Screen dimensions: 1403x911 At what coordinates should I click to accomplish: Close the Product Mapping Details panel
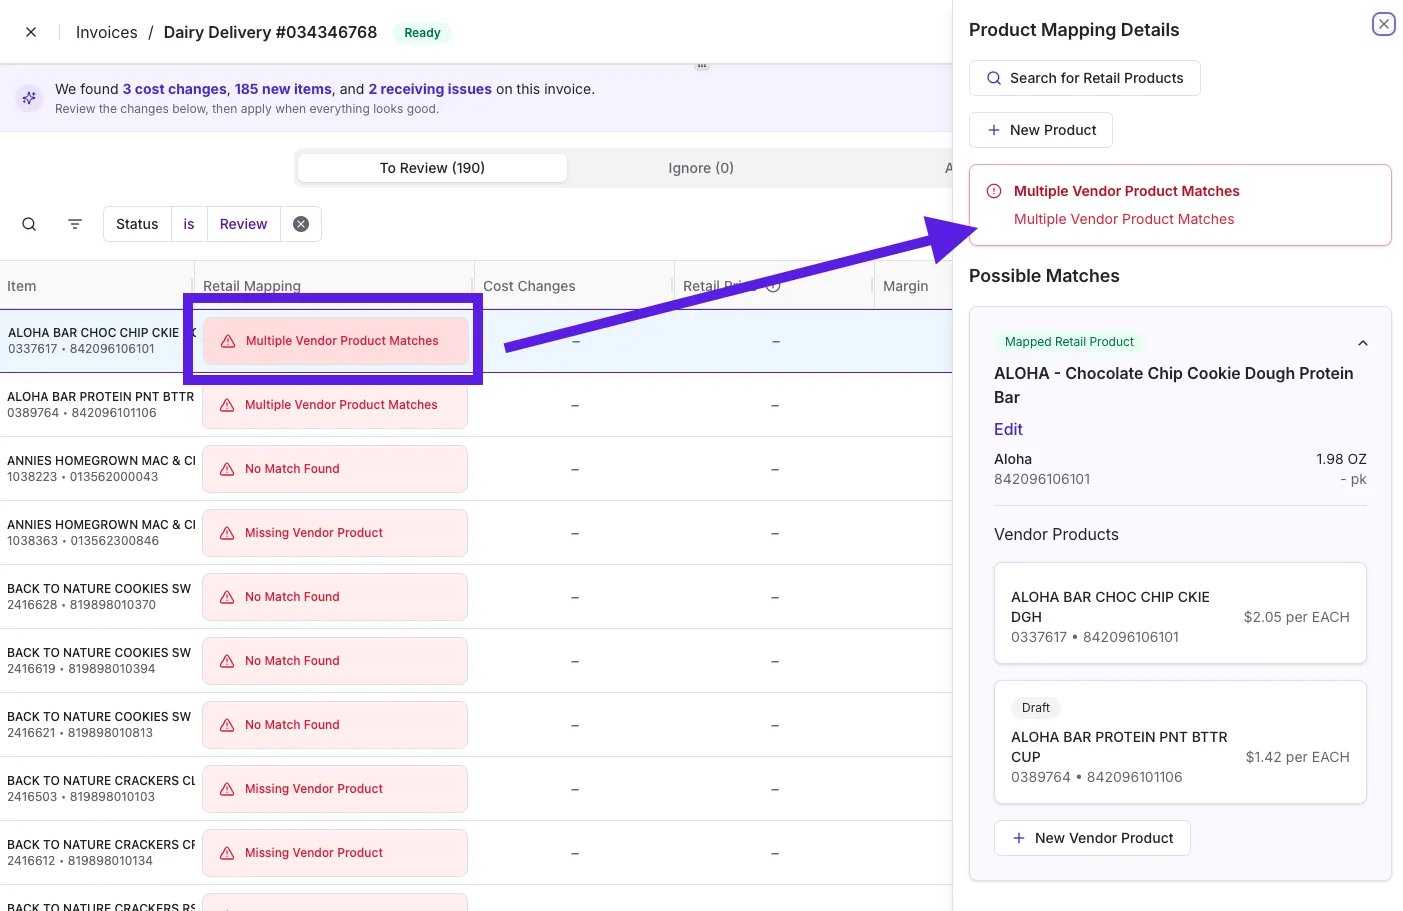click(x=1384, y=24)
